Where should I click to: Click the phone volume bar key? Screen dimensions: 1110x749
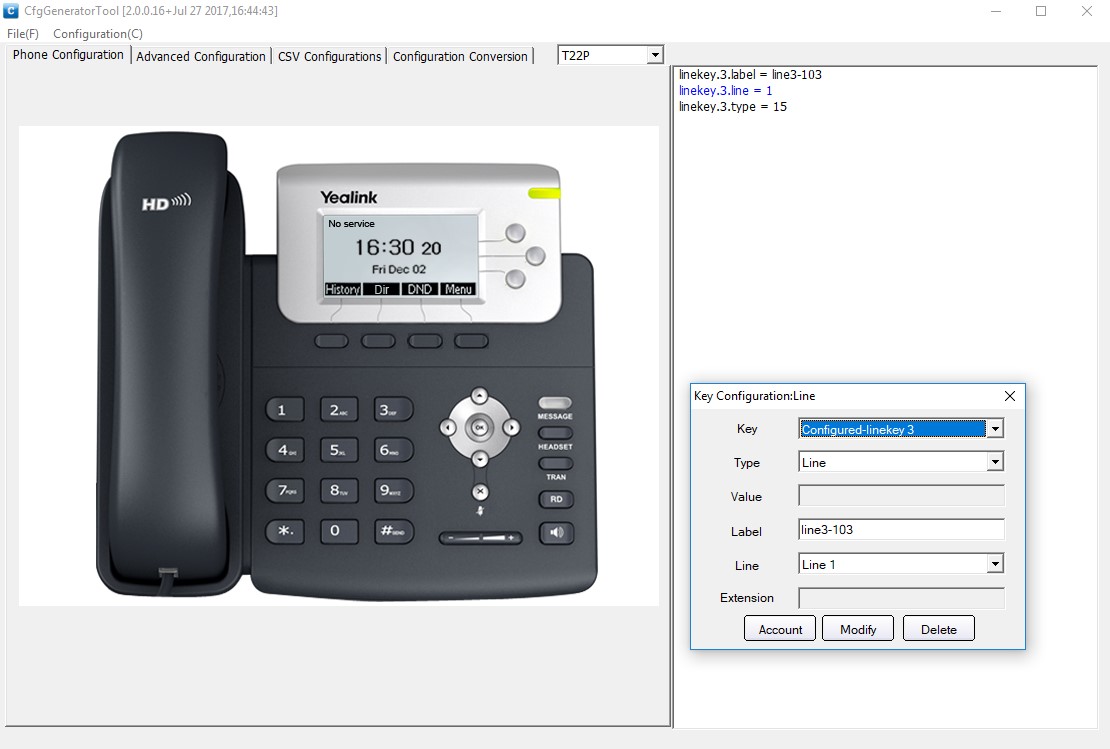click(481, 539)
